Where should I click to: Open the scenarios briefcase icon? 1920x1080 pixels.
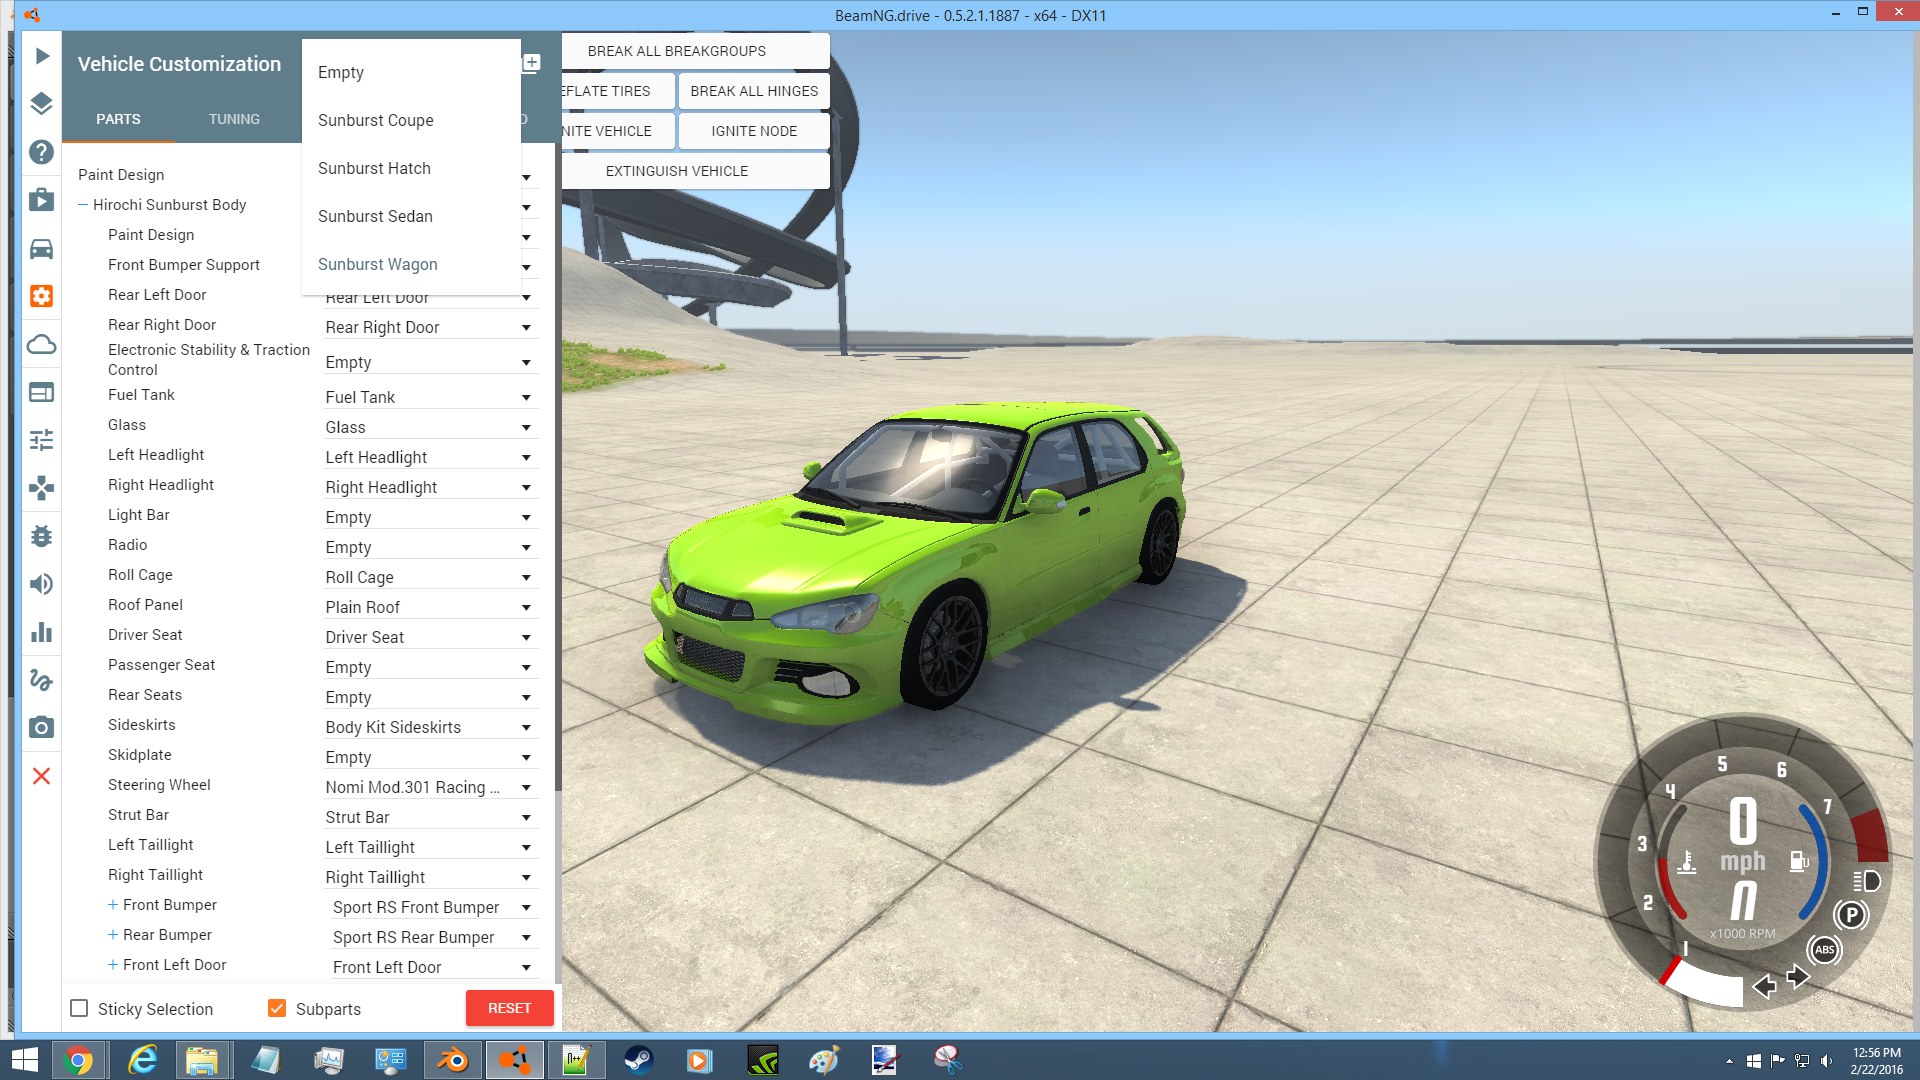click(x=41, y=200)
